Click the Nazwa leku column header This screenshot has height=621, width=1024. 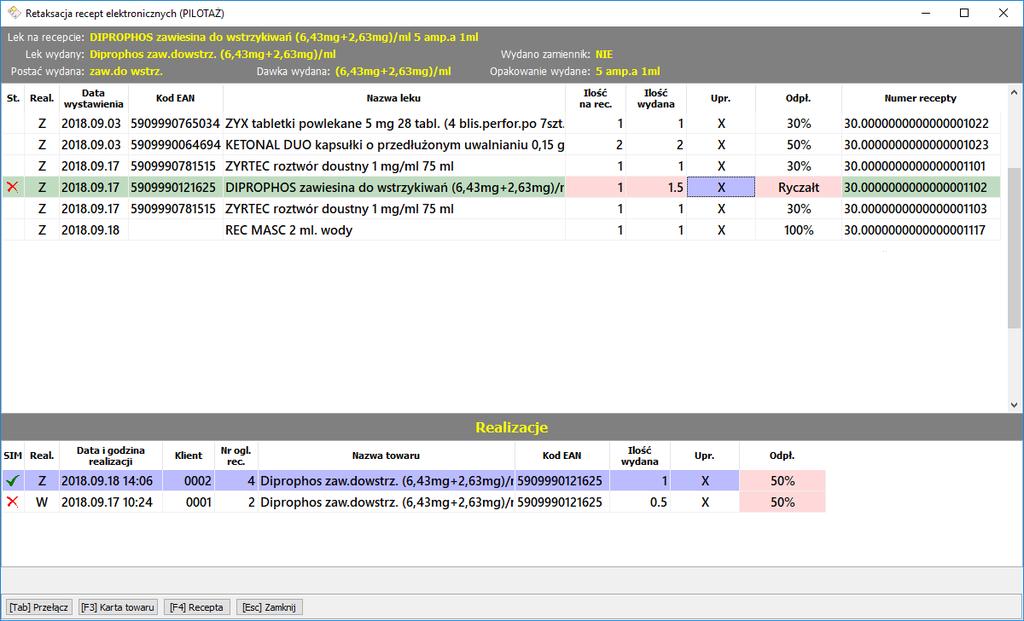pos(394,99)
